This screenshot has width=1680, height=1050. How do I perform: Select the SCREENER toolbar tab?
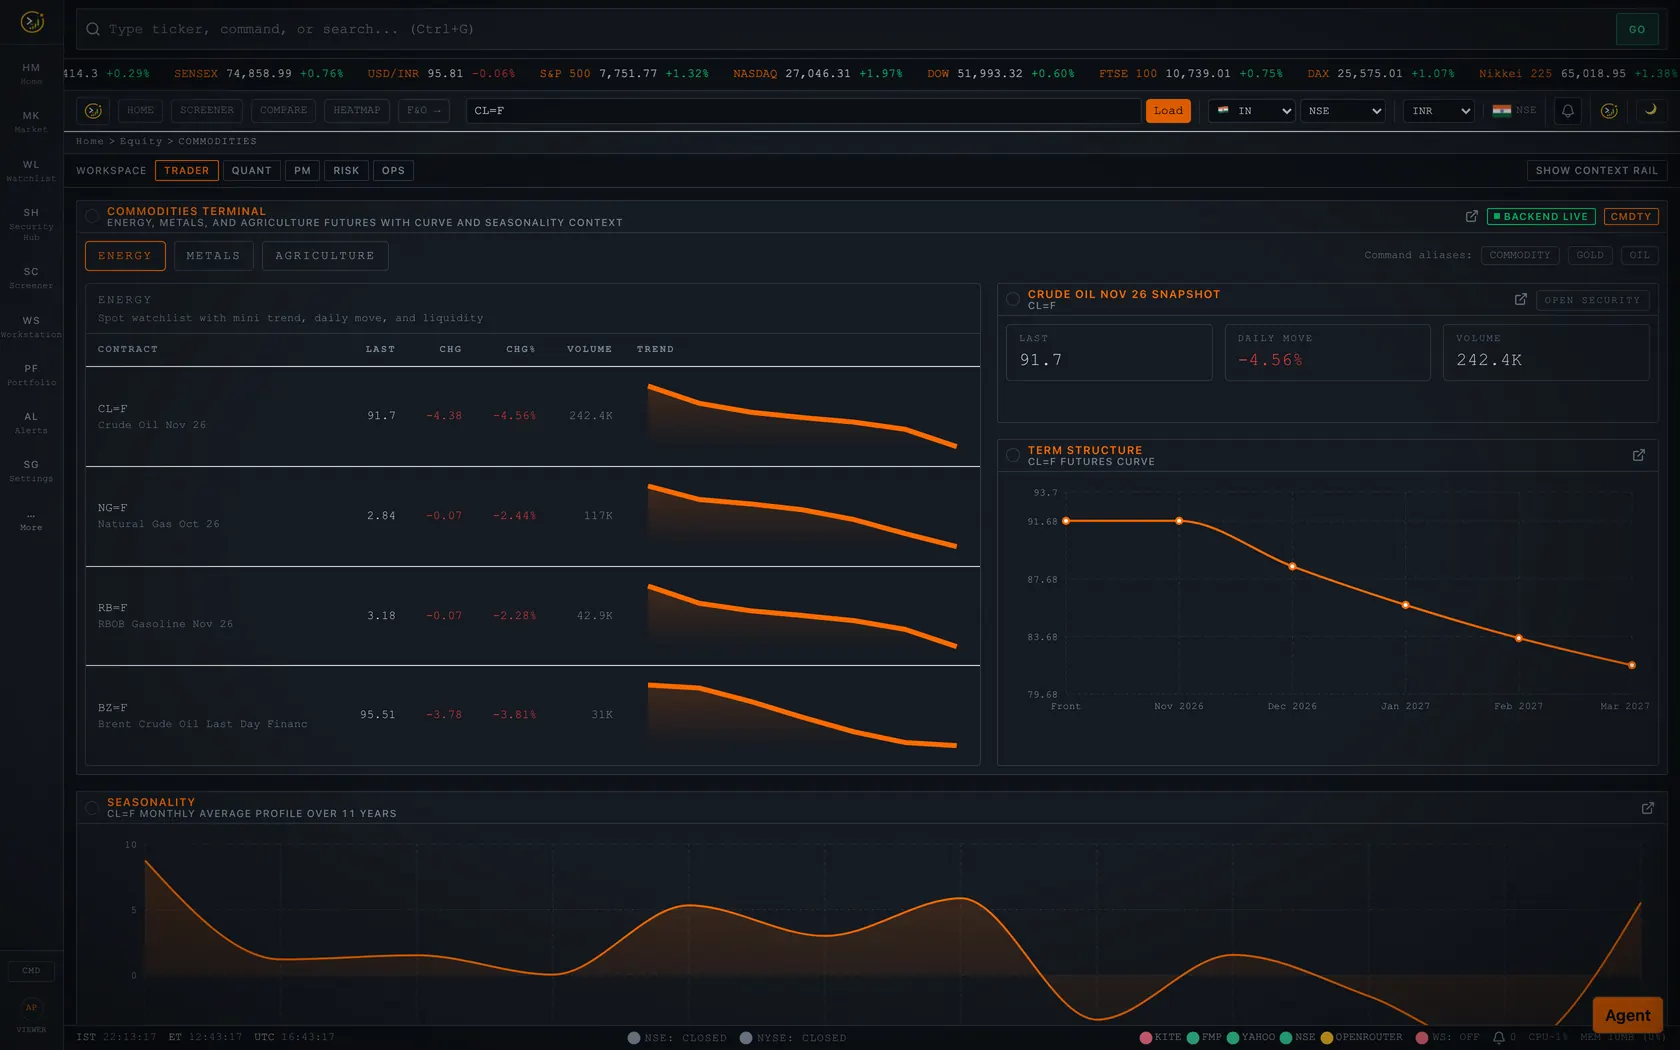pos(207,111)
